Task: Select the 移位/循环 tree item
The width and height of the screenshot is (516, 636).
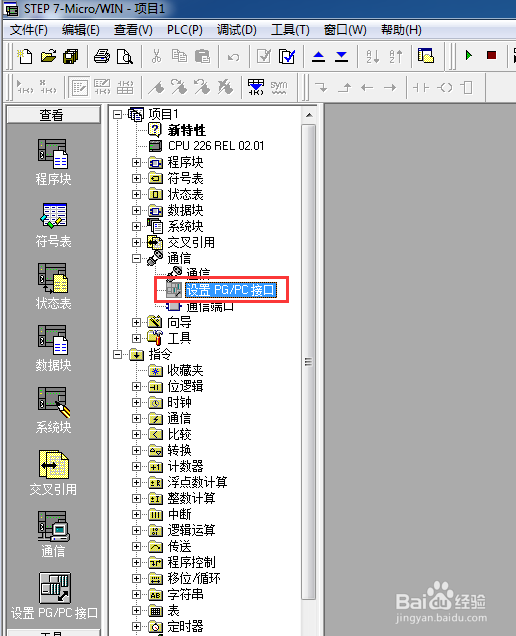Action: tap(194, 578)
